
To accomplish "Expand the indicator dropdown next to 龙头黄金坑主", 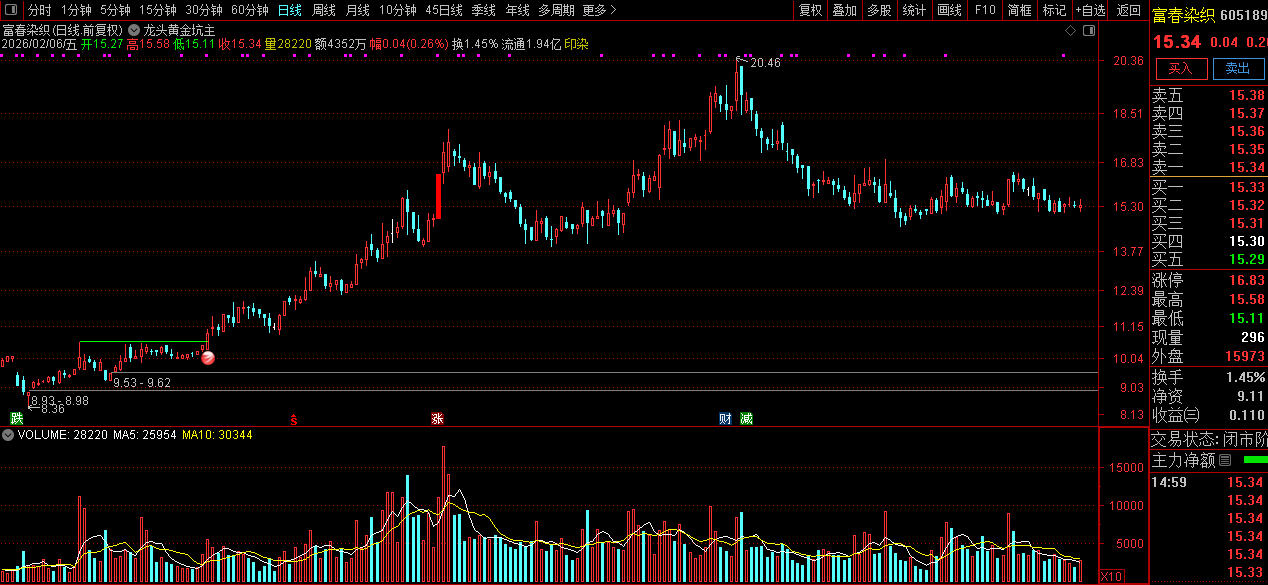I will (x=135, y=30).
